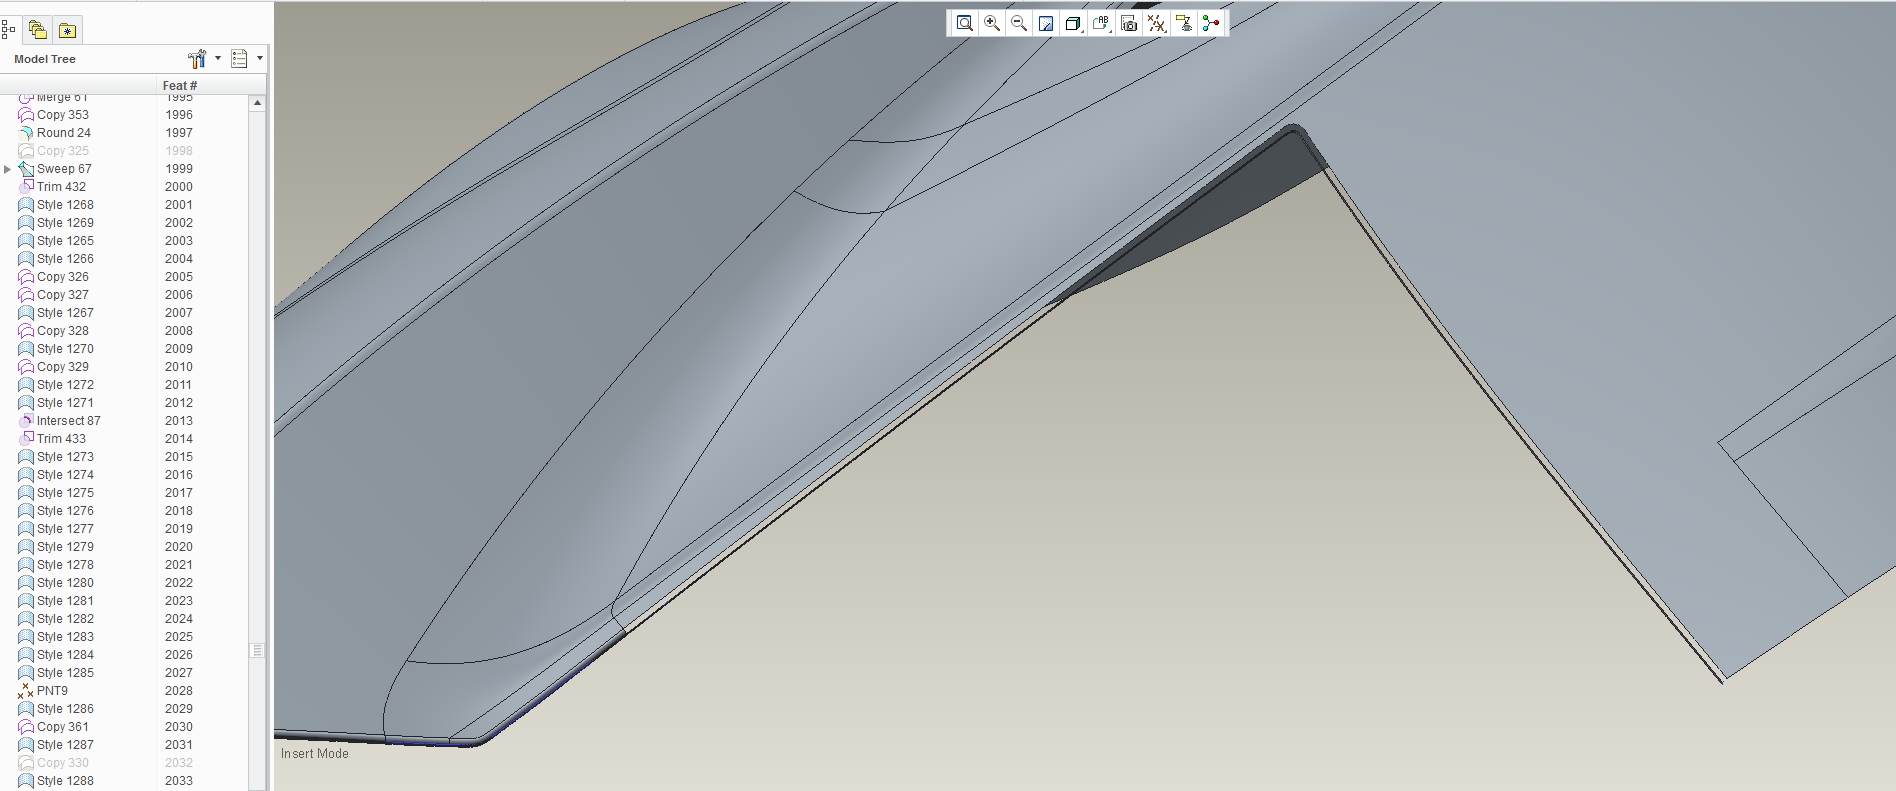
Task: Click the Feat # column header
Action: [x=180, y=86]
